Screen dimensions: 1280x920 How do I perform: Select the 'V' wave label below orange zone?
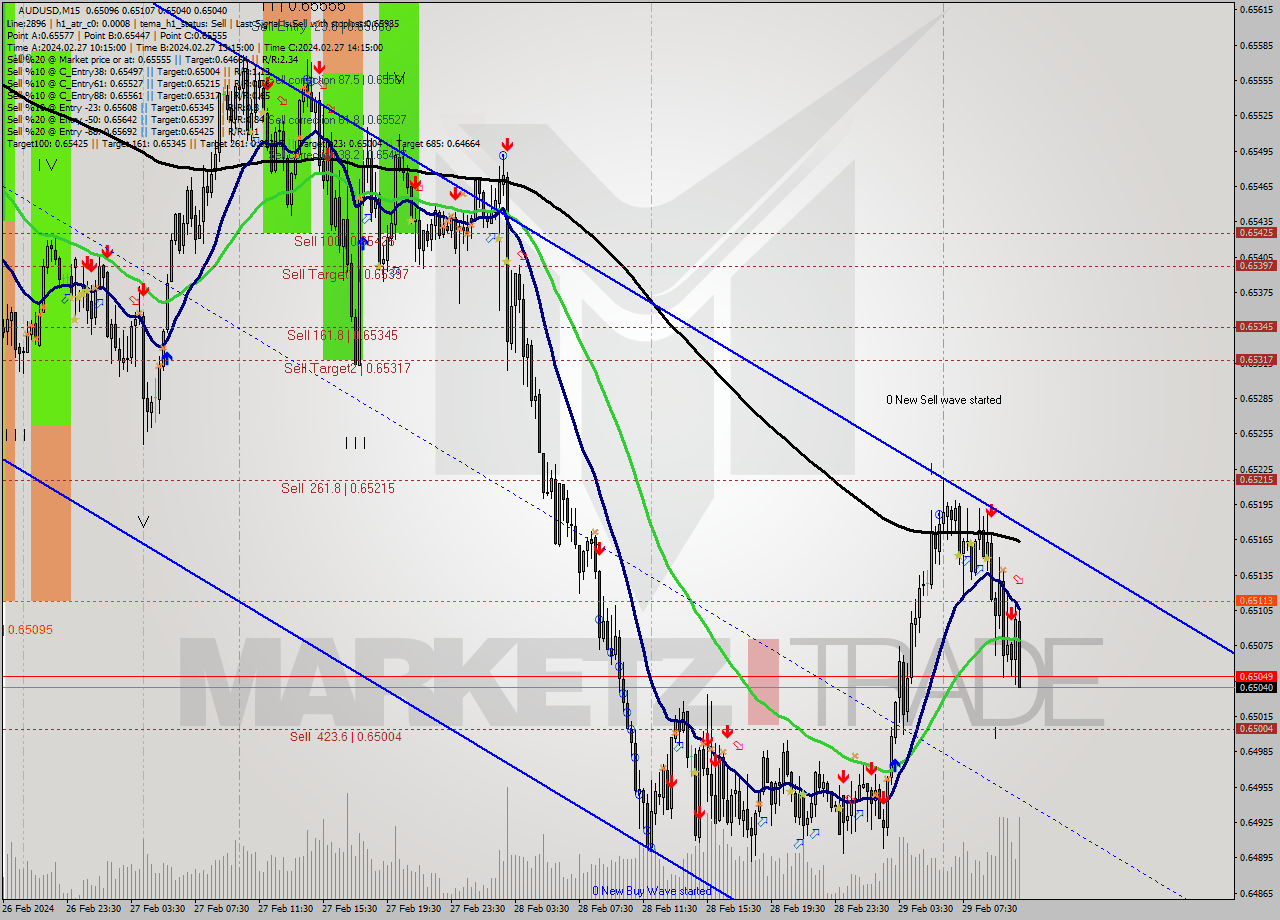(143, 521)
